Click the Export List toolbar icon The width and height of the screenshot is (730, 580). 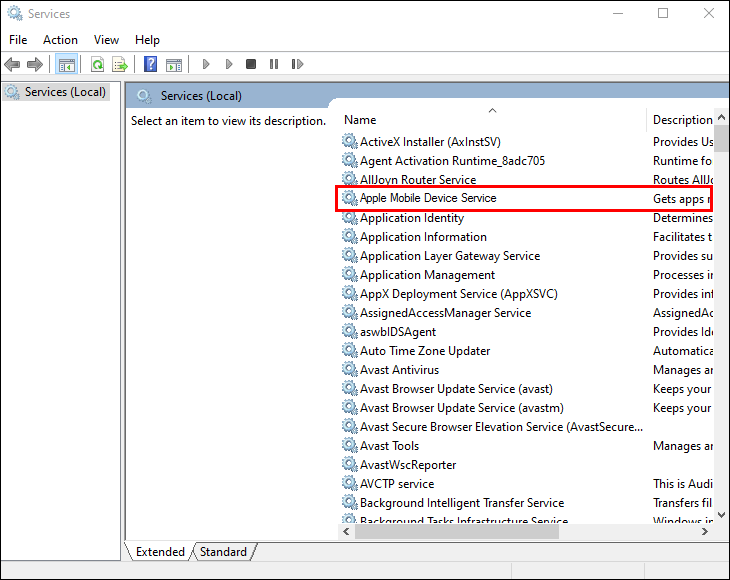(120, 64)
